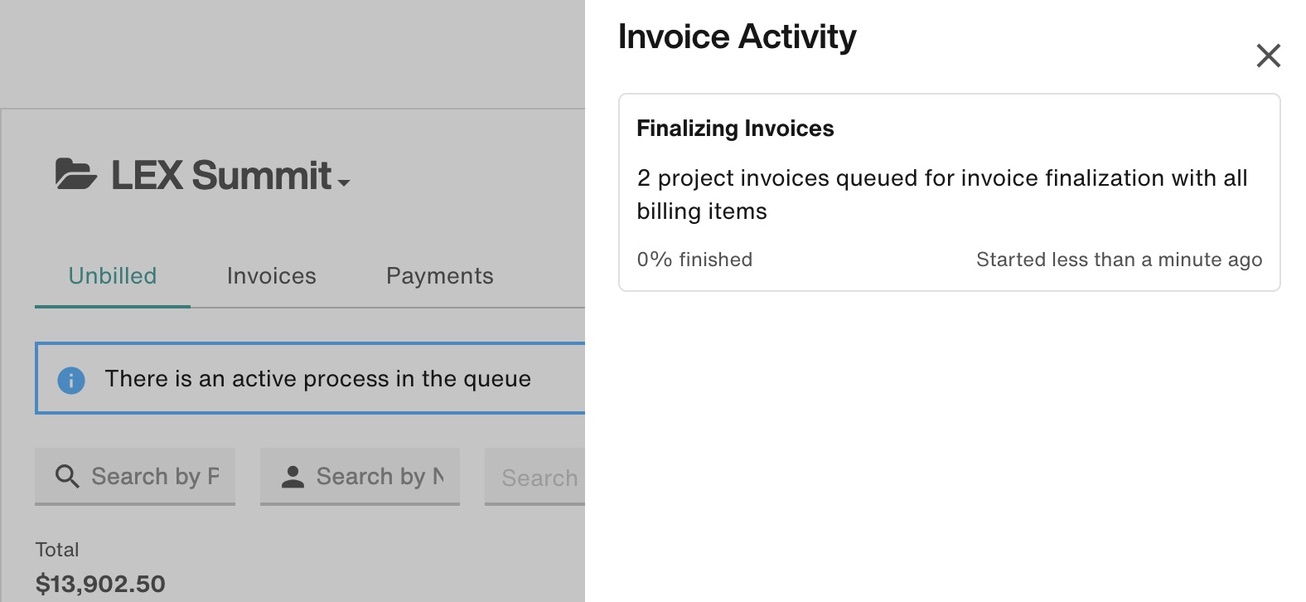1306x602 pixels.
Task: Click the Started less than a minute ago text
Action: (1119, 259)
